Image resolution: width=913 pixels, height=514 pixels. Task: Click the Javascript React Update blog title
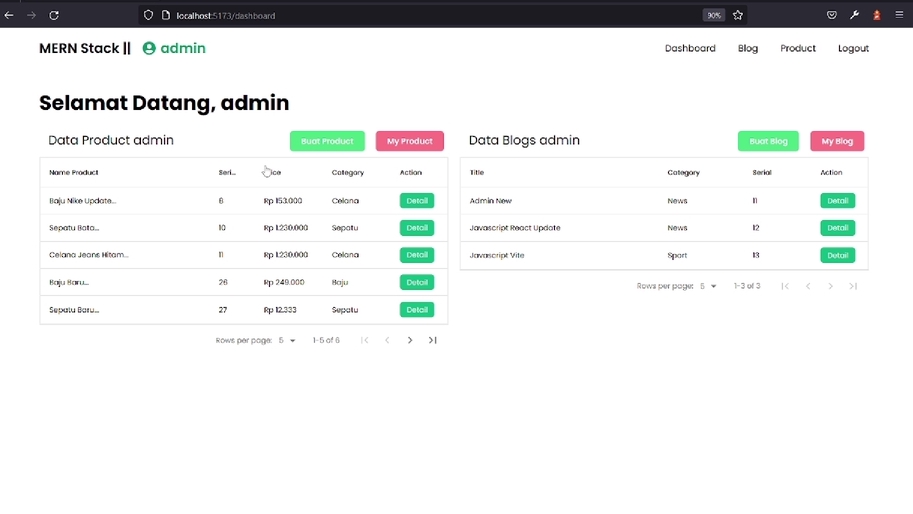pos(515,228)
